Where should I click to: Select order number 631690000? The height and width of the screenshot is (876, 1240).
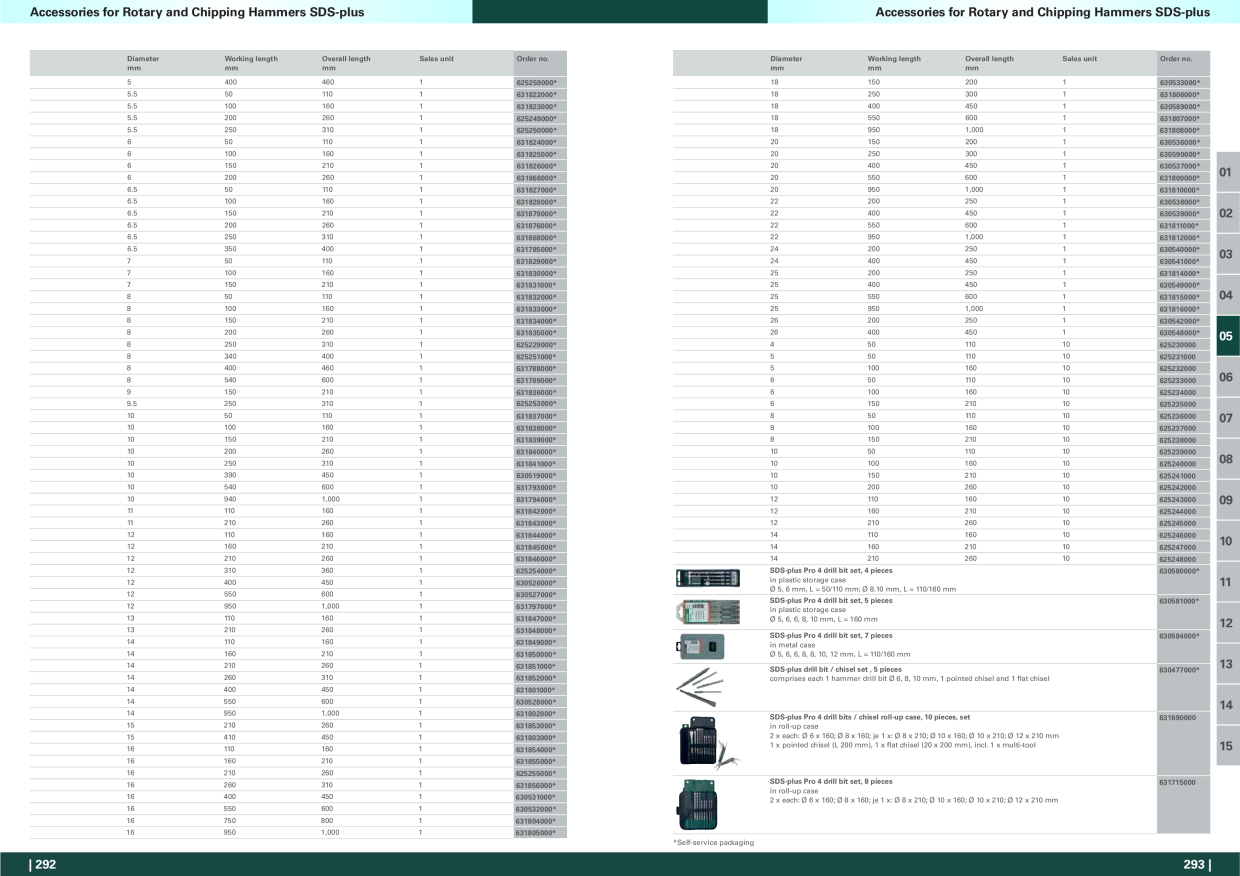1179,717
